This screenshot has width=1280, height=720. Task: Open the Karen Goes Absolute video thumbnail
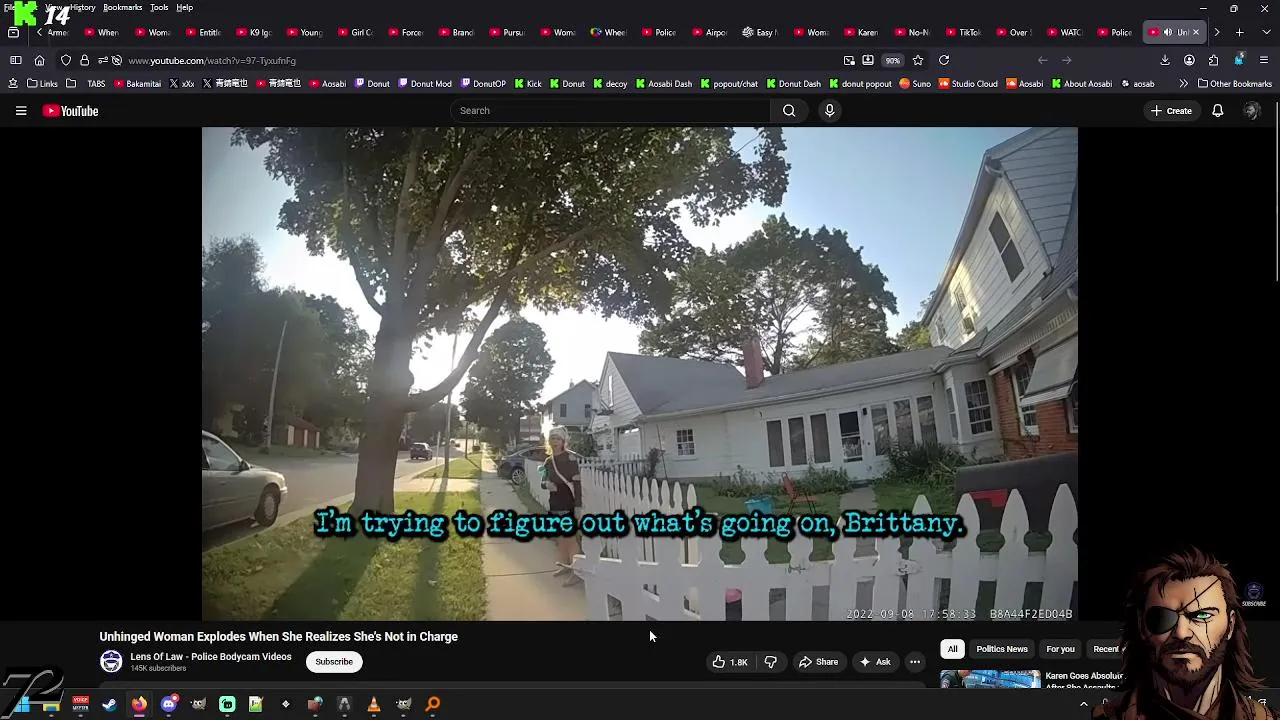990,680
